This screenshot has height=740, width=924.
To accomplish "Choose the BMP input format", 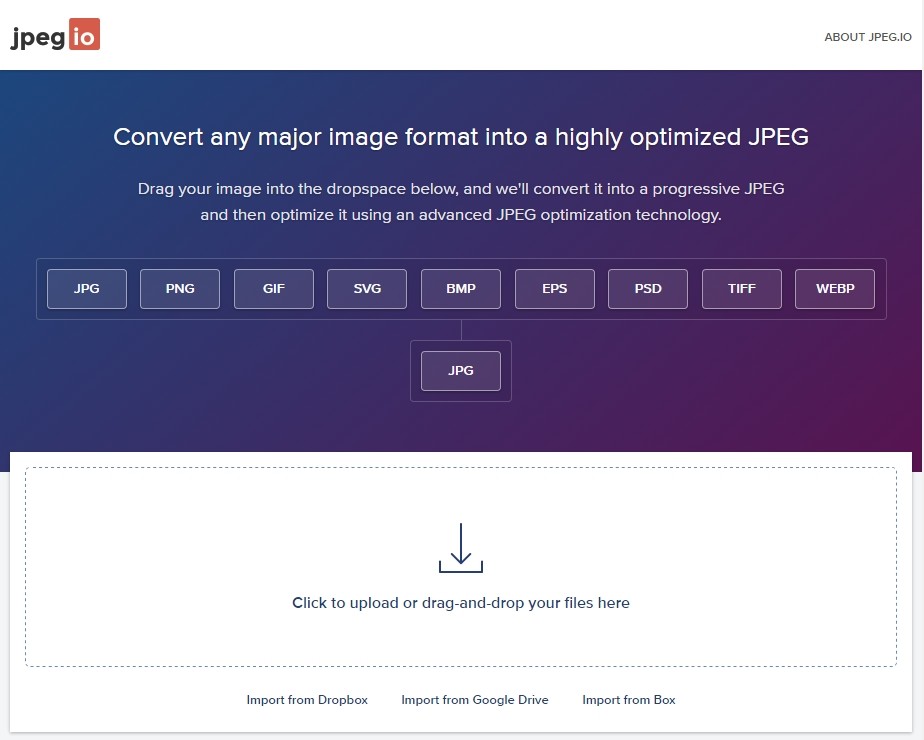I will tap(461, 289).
